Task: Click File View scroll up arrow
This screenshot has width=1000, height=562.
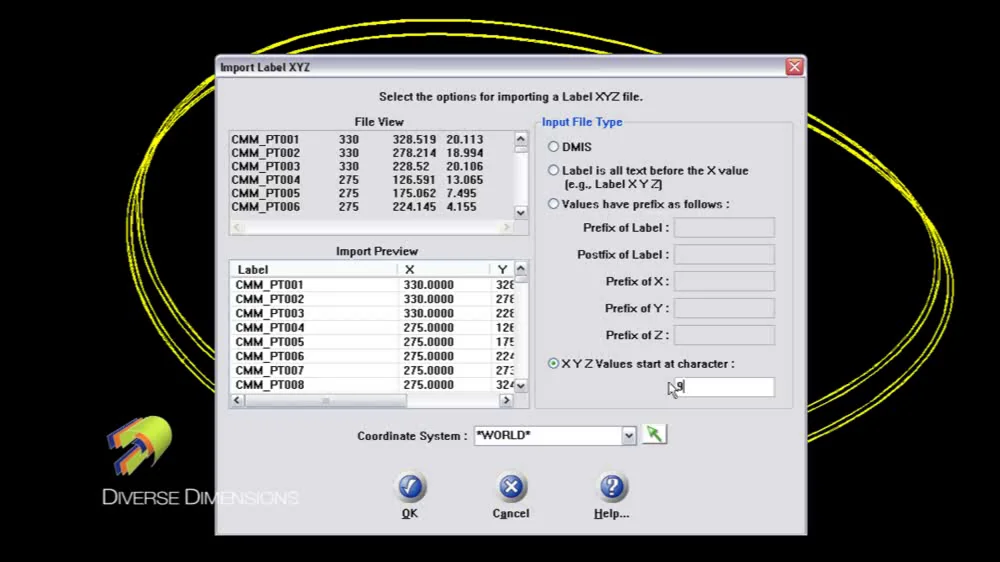Action: [521, 138]
